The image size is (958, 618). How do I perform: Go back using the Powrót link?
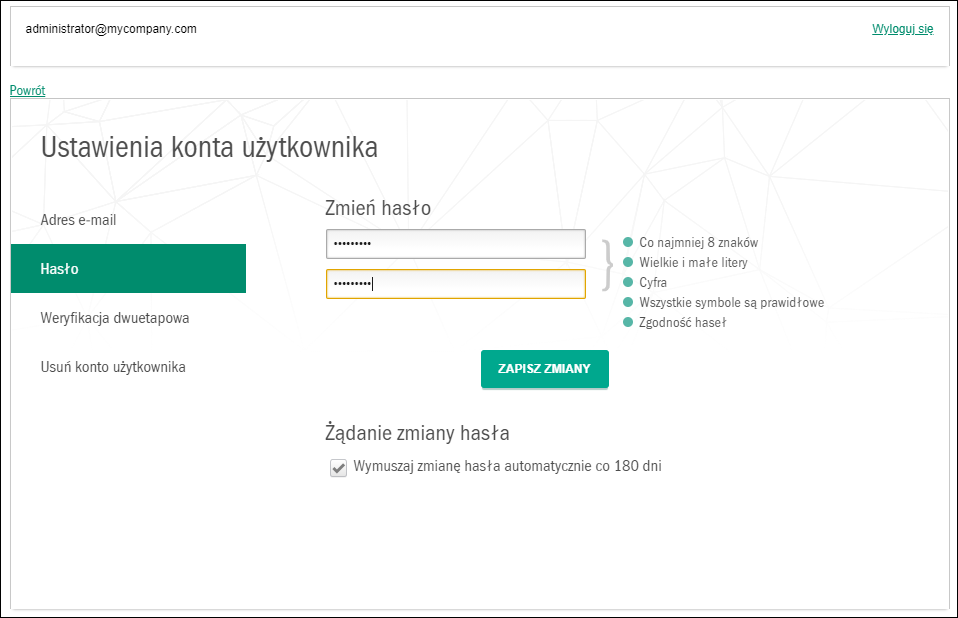(27, 90)
